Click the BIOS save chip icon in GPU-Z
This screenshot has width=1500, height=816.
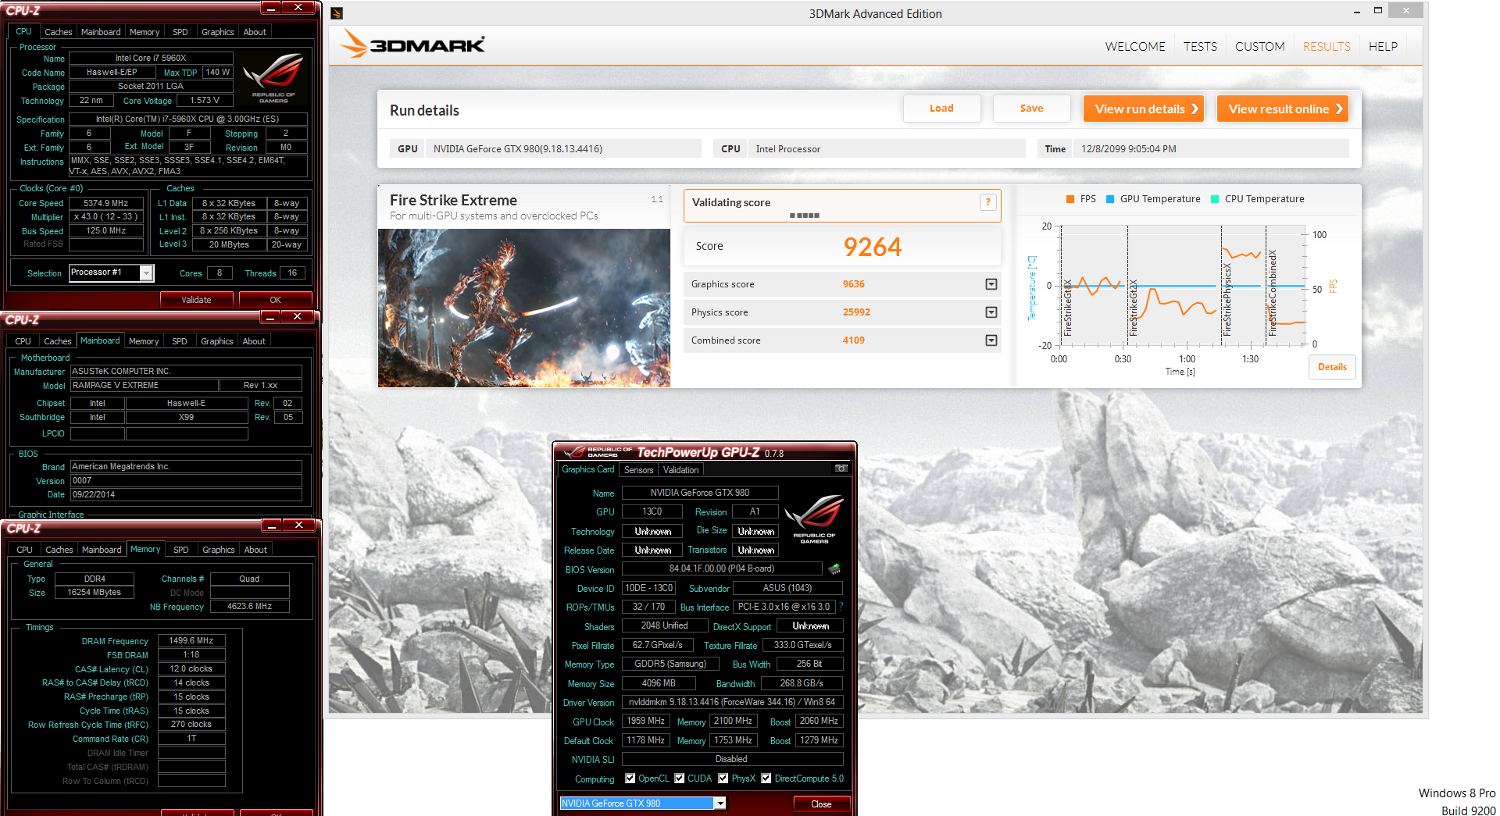click(x=833, y=569)
